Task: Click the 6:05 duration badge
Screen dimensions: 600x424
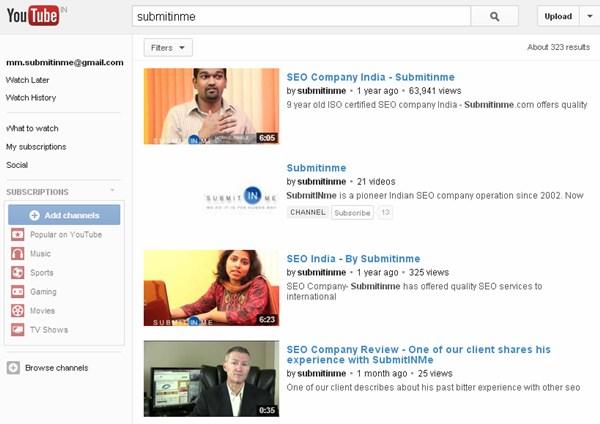Action: [x=267, y=138]
